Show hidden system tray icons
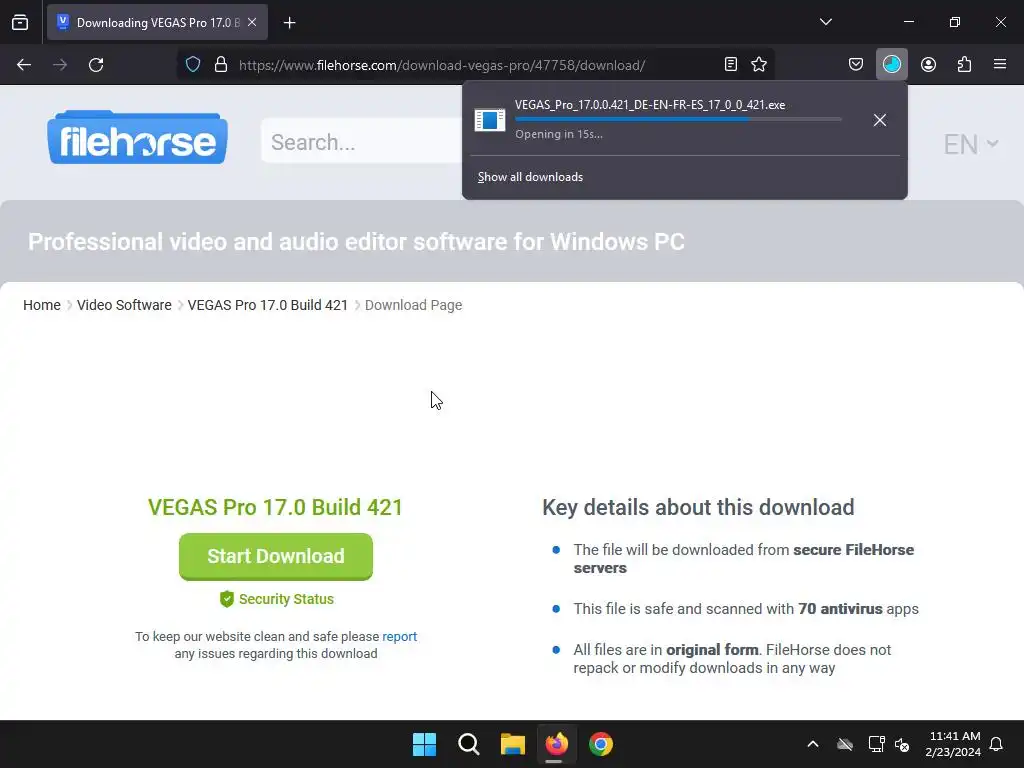 coord(813,744)
